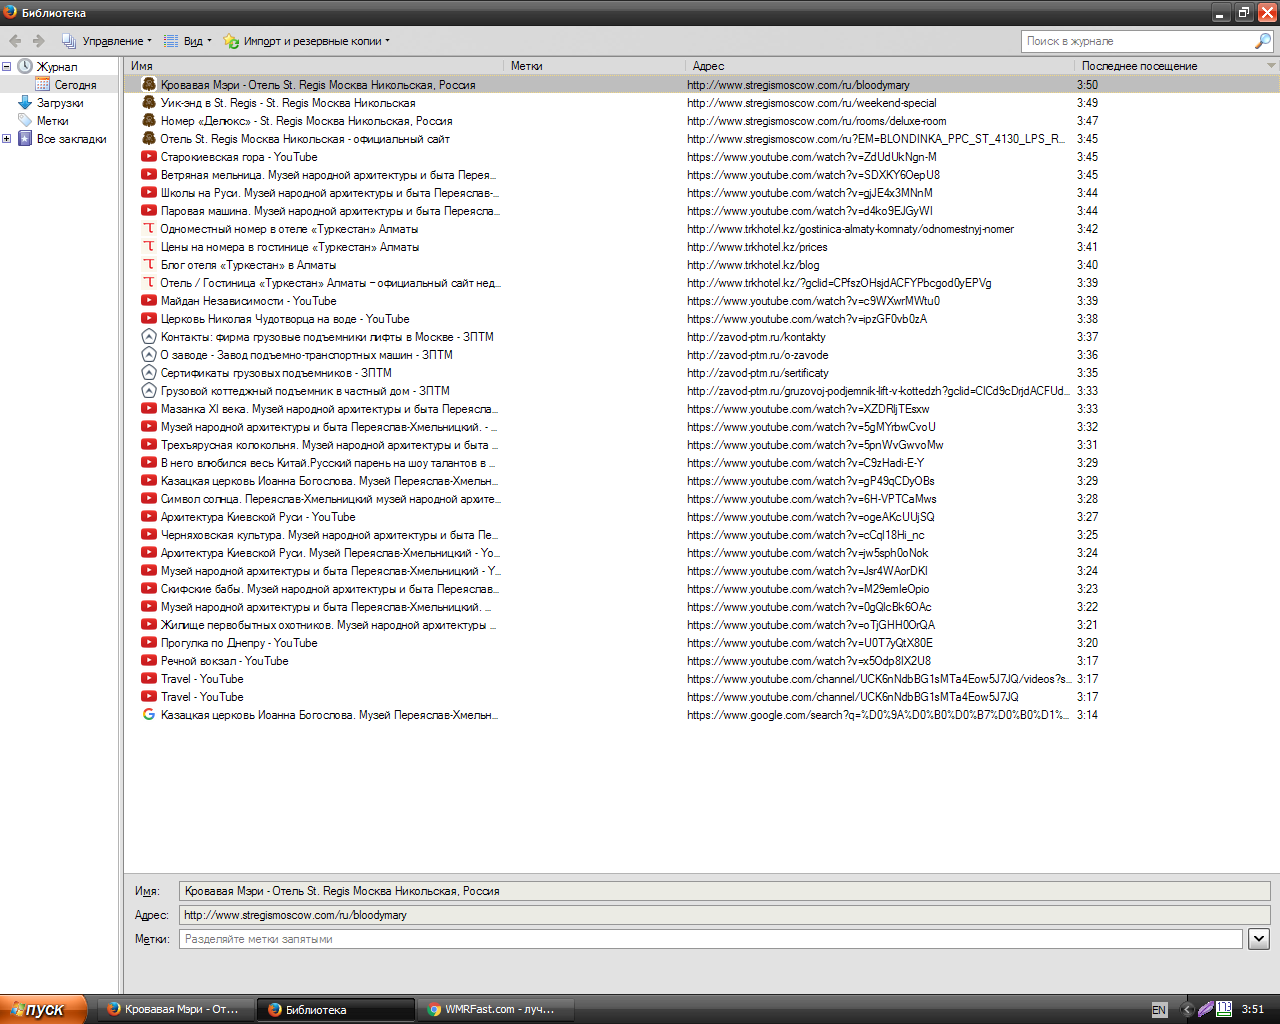This screenshot has height=1024, width=1280.
Task: Select Метки in the sidebar tree
Action: (x=53, y=120)
